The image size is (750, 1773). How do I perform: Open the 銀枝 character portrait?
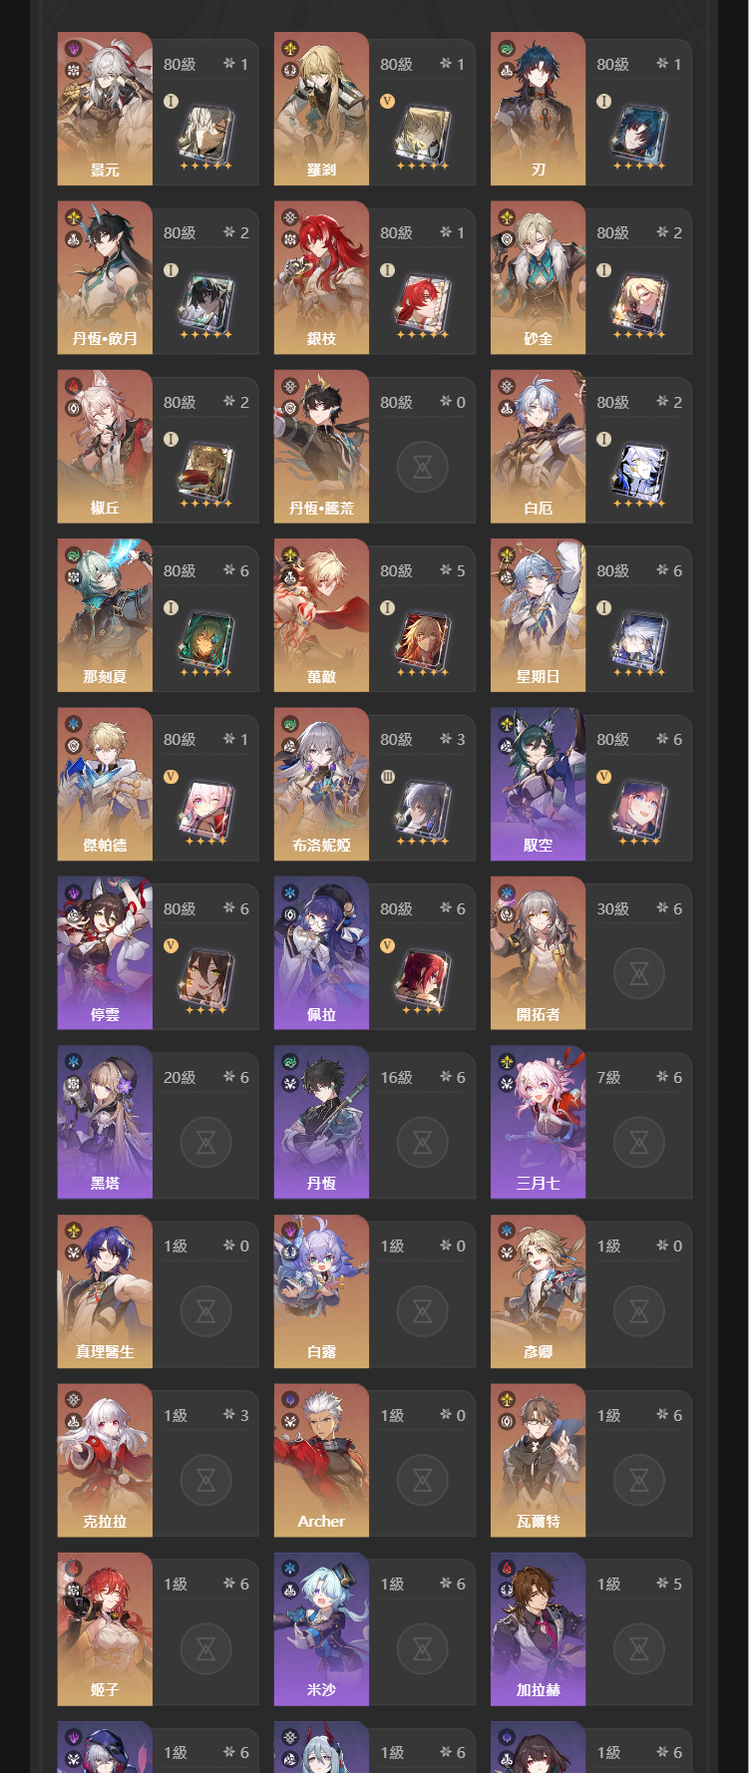(321, 278)
